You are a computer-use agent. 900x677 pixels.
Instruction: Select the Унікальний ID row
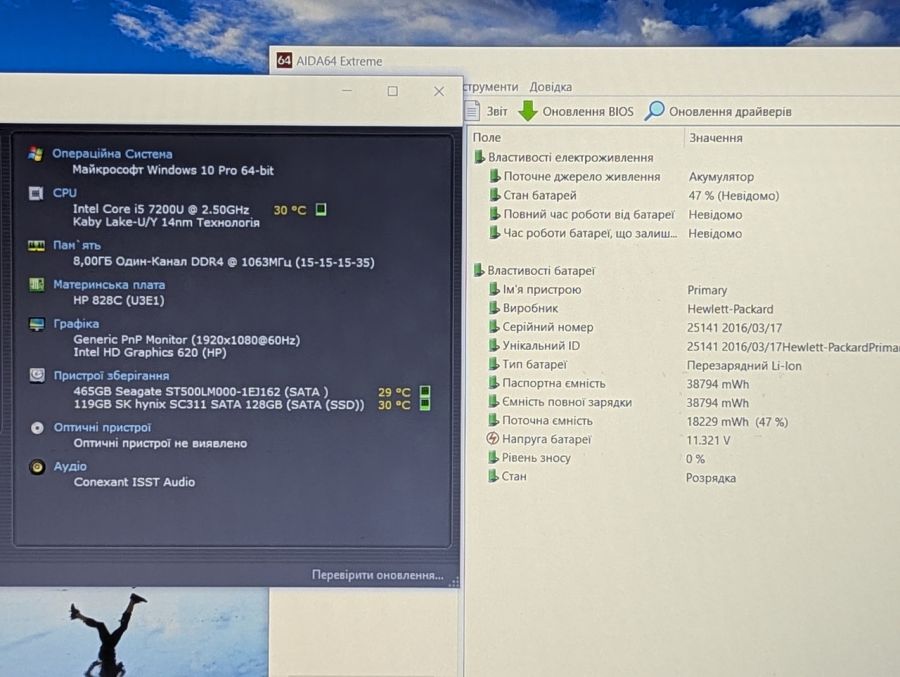tap(693, 346)
